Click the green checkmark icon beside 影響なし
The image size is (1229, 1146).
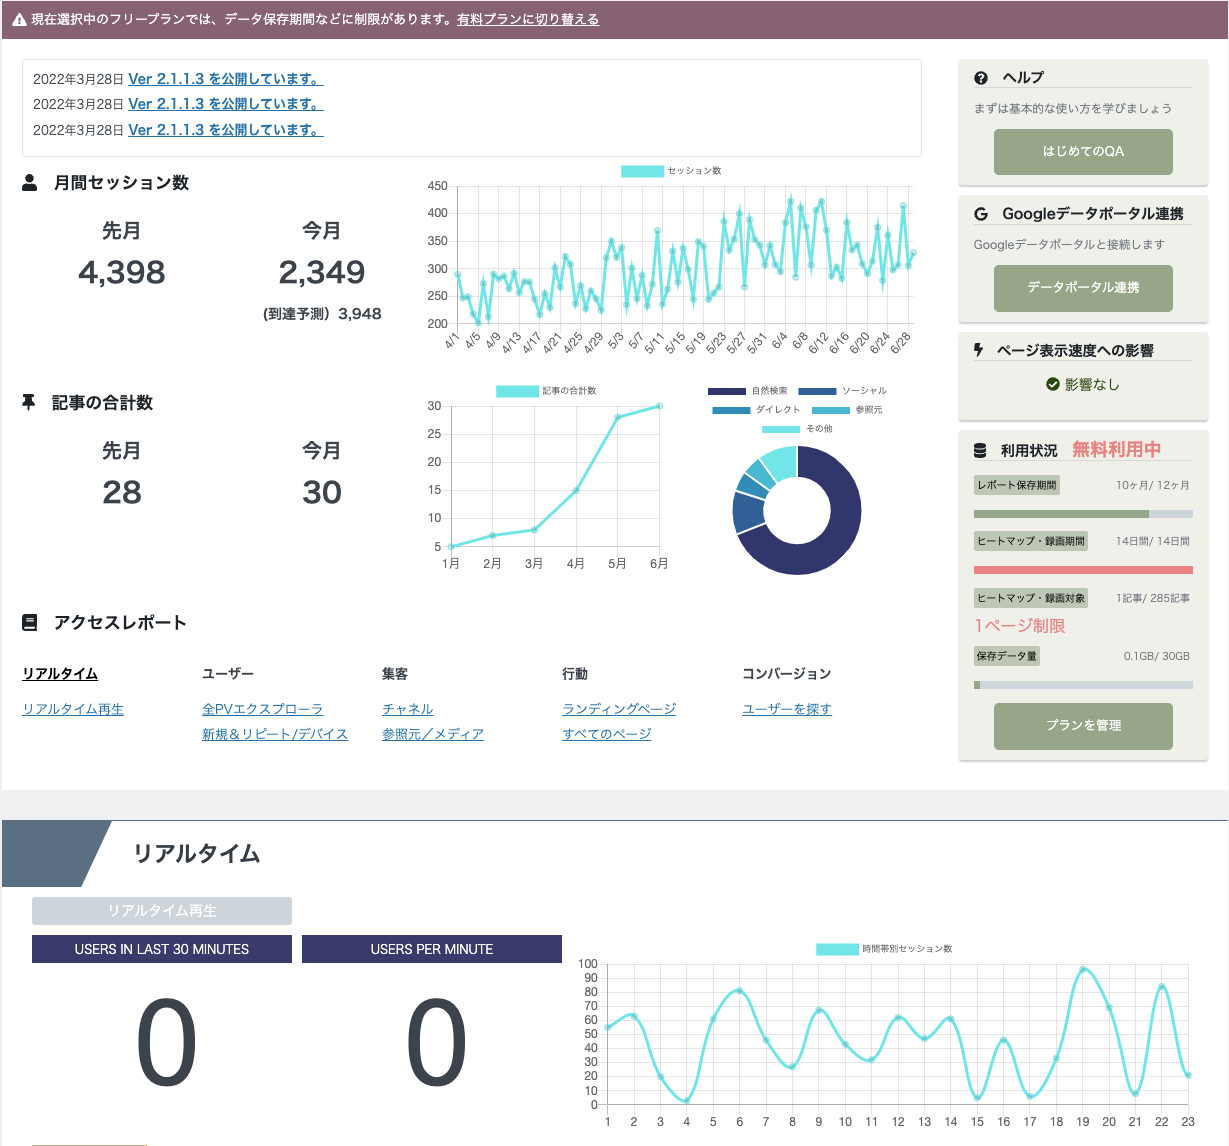[1053, 384]
